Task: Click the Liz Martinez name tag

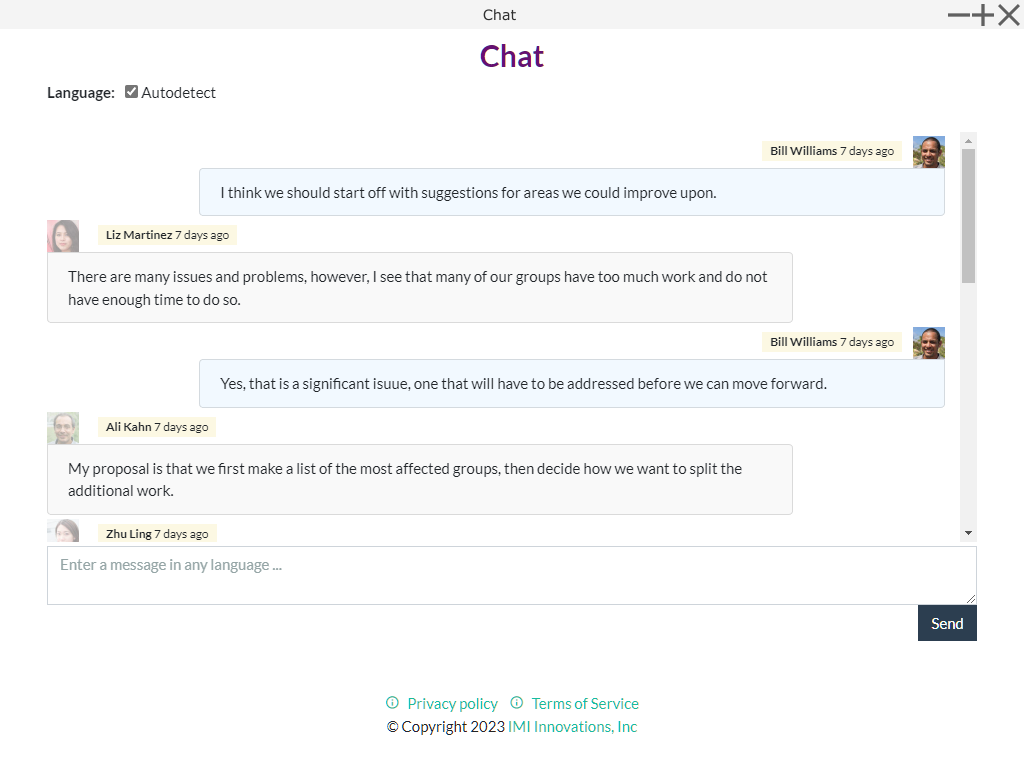Action: coord(139,235)
